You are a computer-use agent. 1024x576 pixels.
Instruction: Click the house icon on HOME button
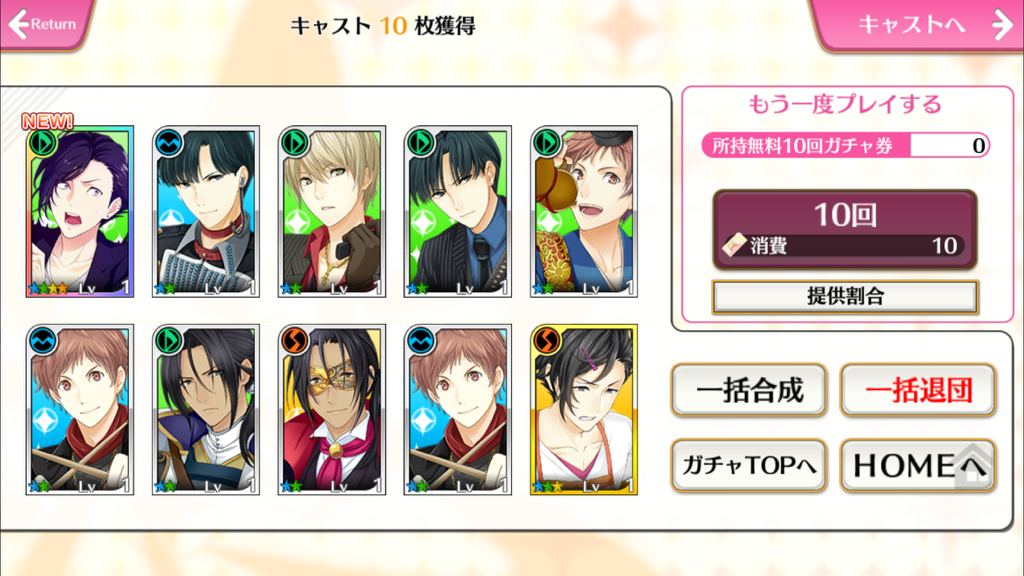point(973,466)
